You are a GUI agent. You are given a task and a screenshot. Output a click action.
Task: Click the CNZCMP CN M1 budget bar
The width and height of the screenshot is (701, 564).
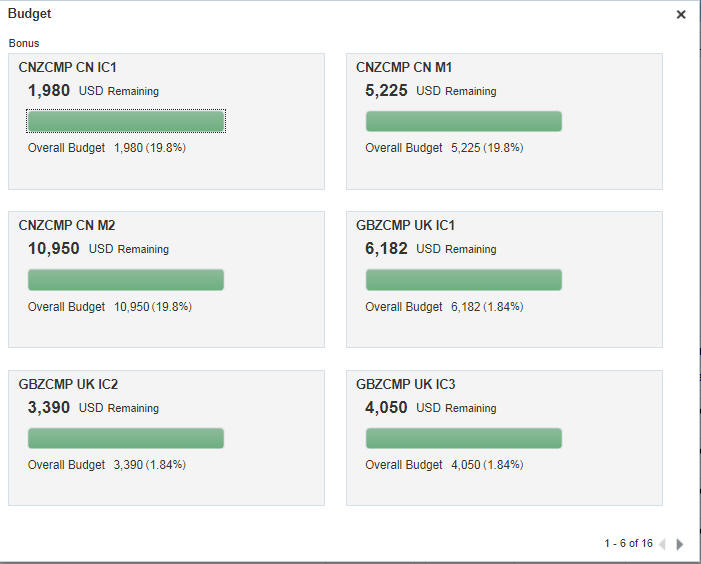pyautogui.click(x=463, y=121)
